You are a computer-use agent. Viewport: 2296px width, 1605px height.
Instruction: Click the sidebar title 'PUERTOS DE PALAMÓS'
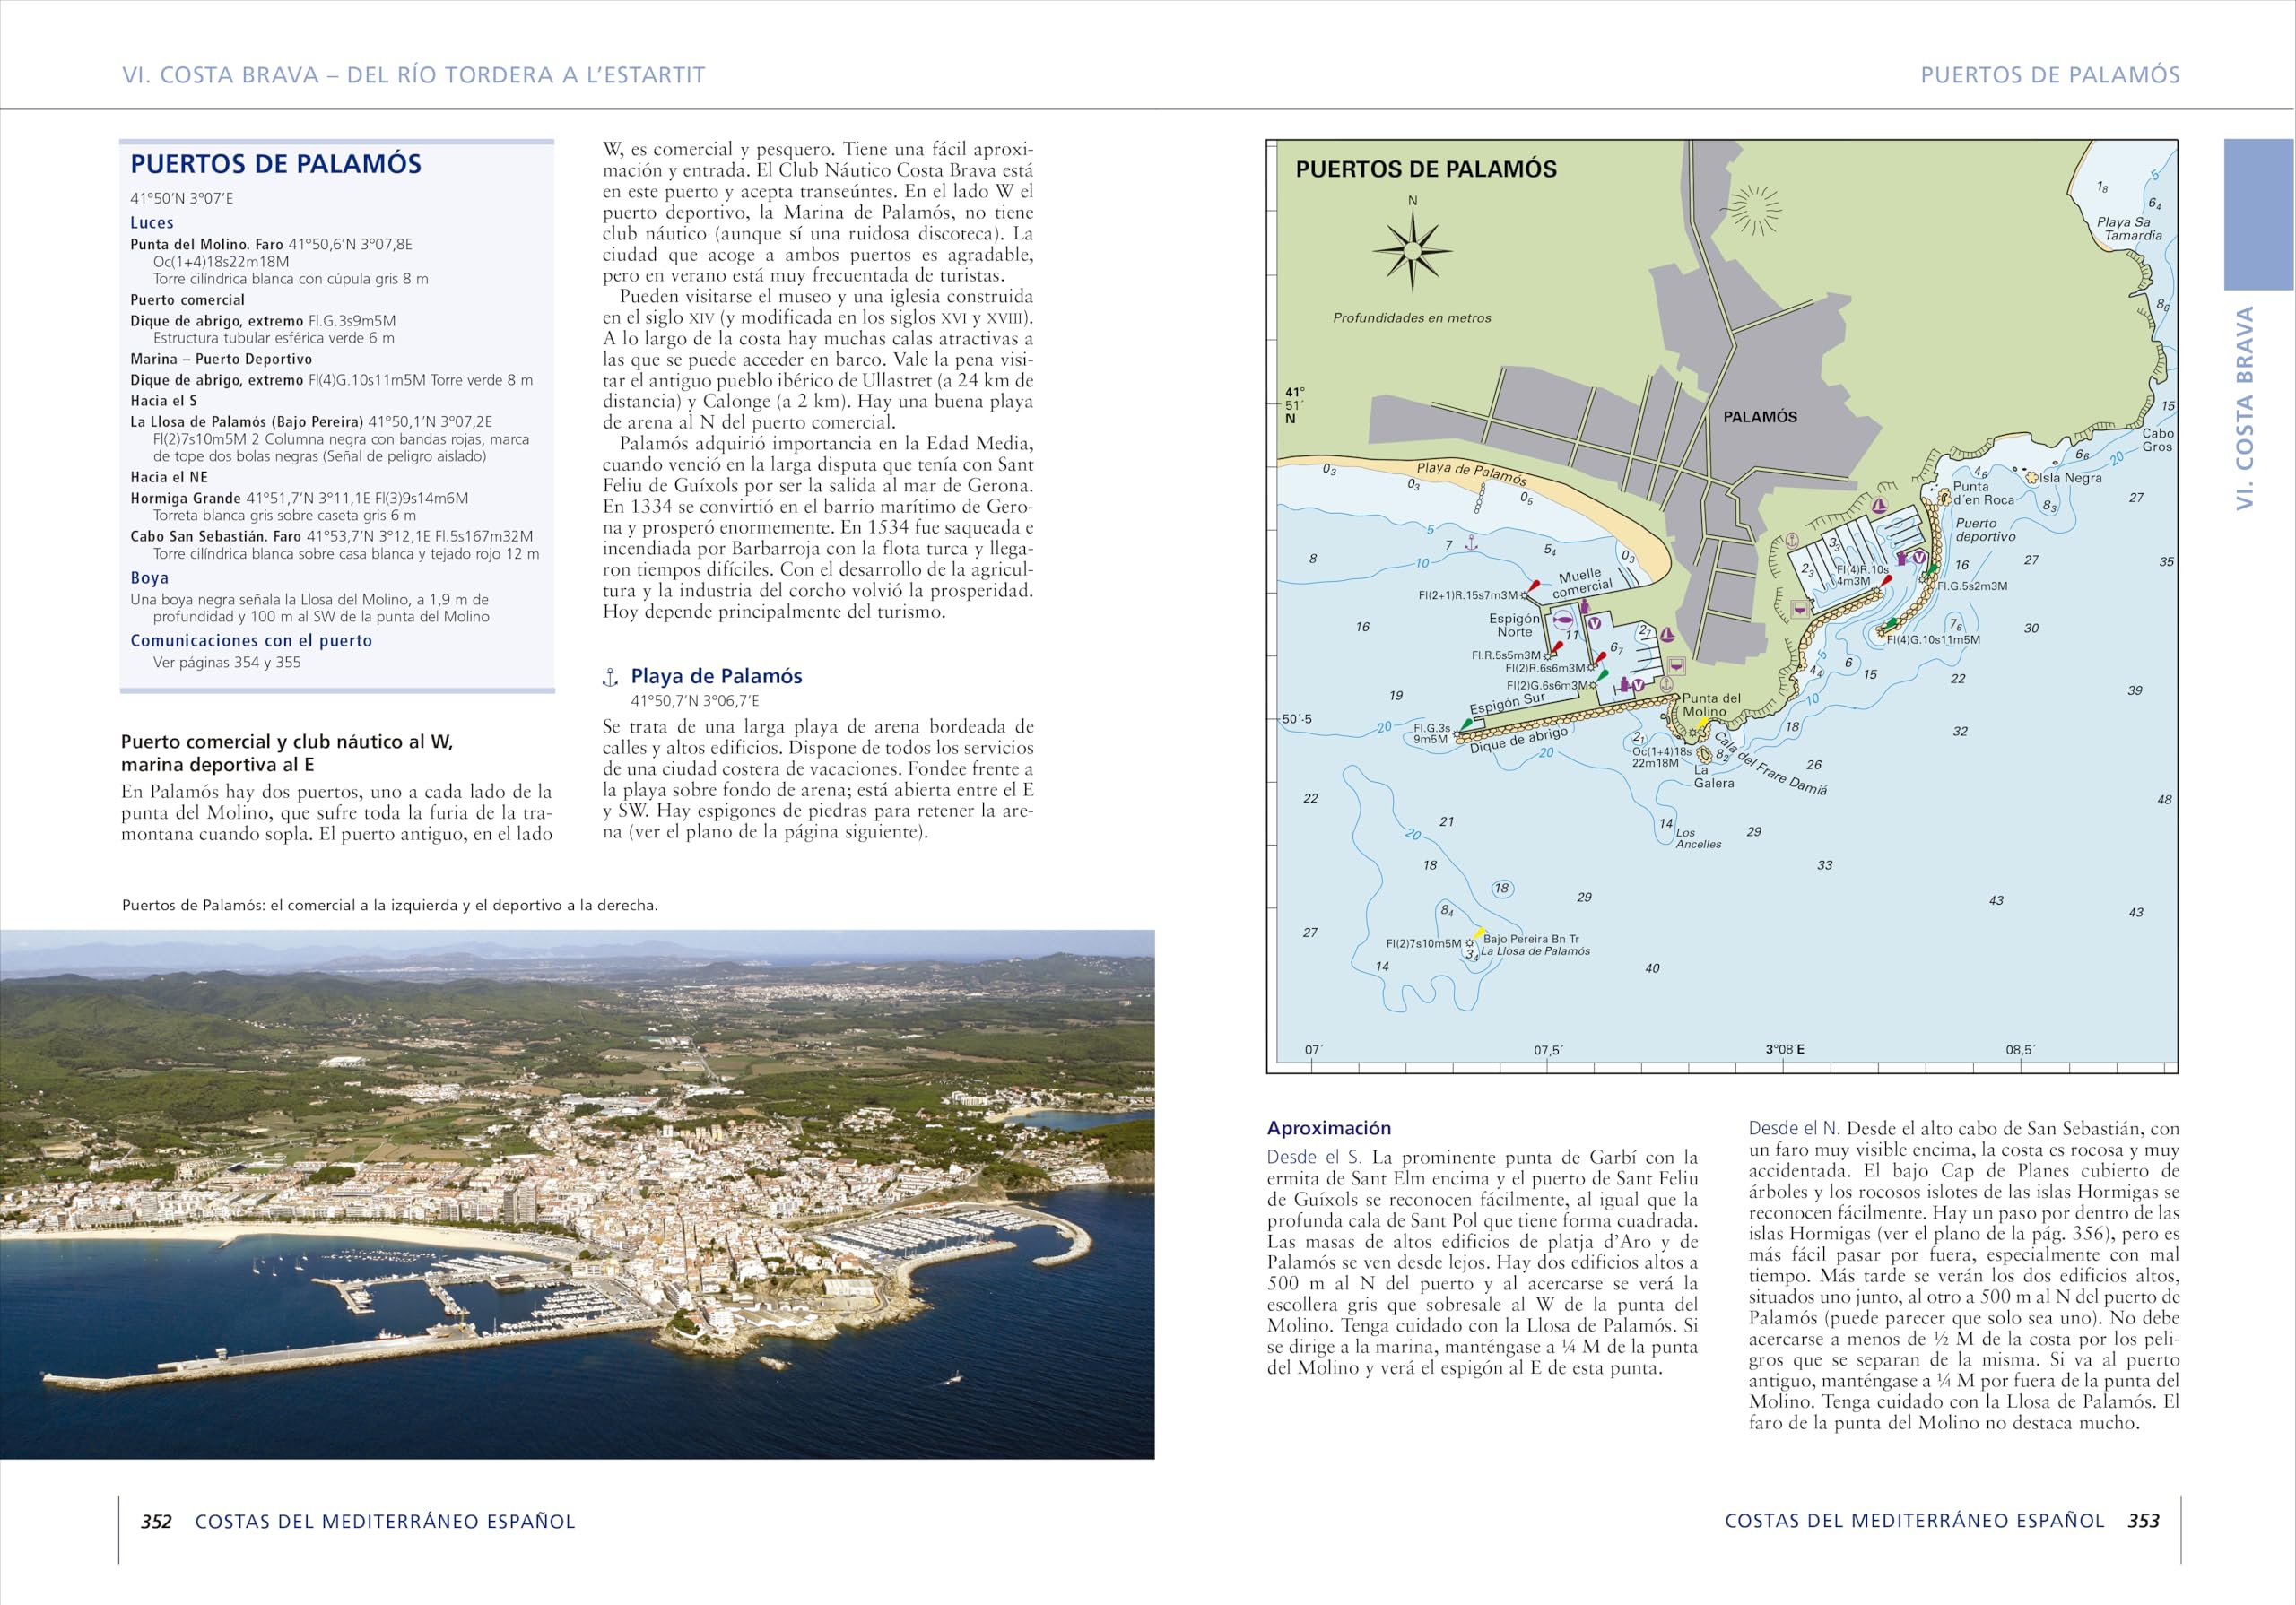276,164
